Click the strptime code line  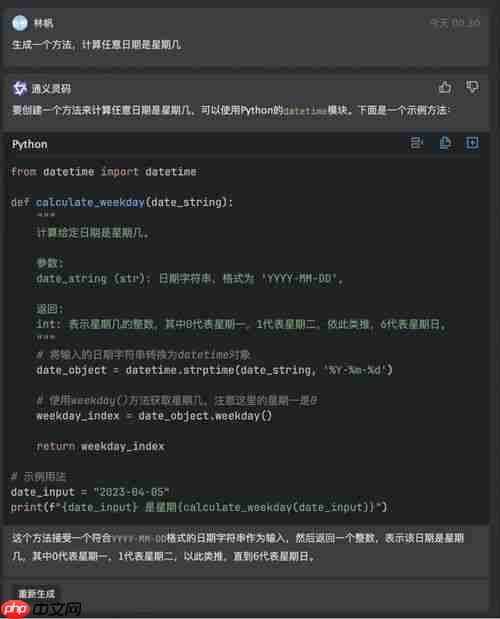[214, 370]
